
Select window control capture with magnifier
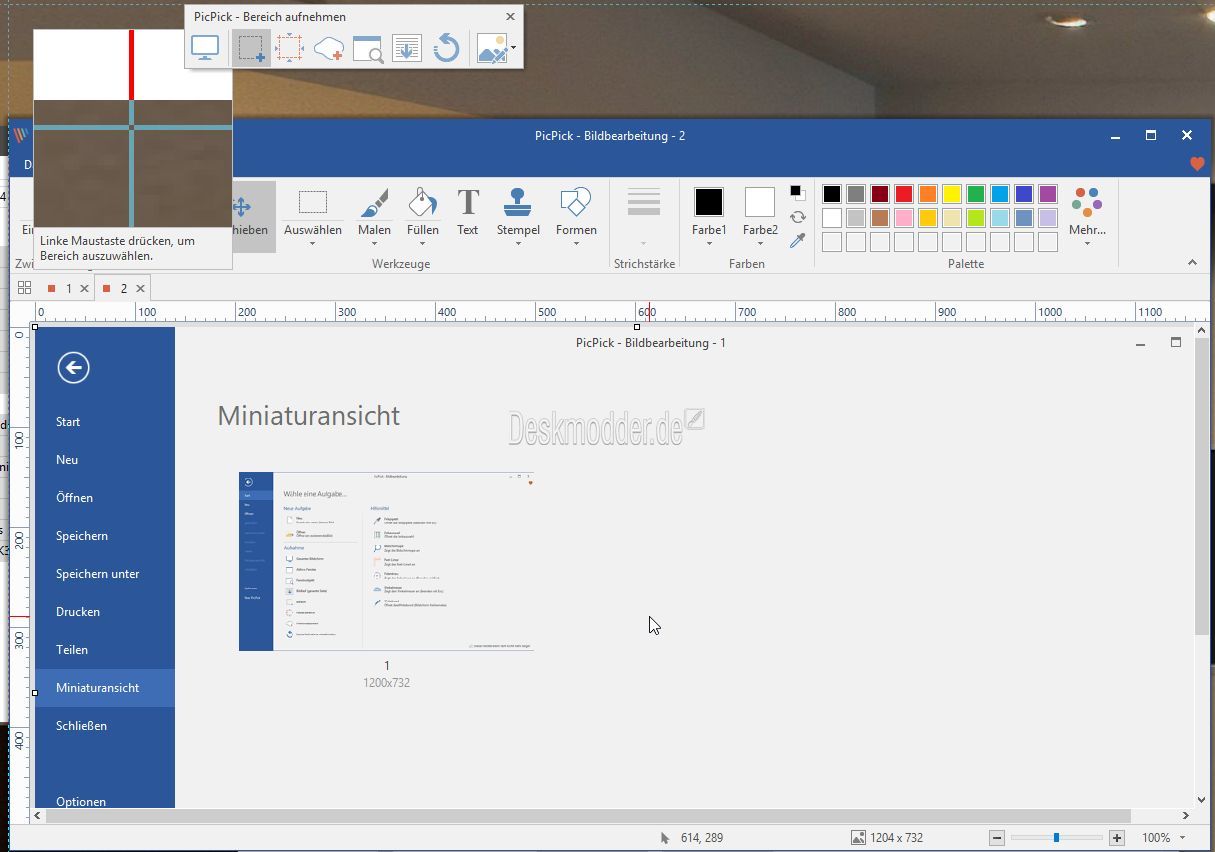[367, 48]
